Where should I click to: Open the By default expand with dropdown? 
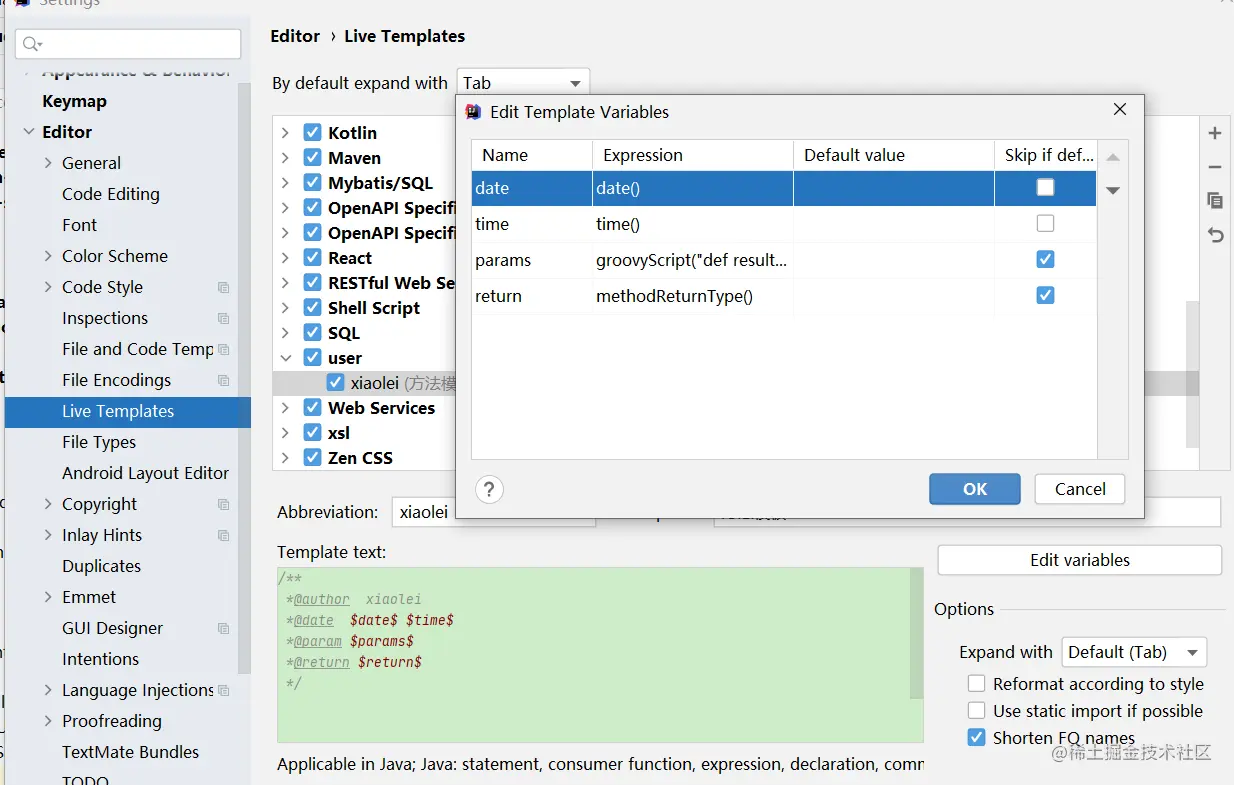(x=523, y=83)
